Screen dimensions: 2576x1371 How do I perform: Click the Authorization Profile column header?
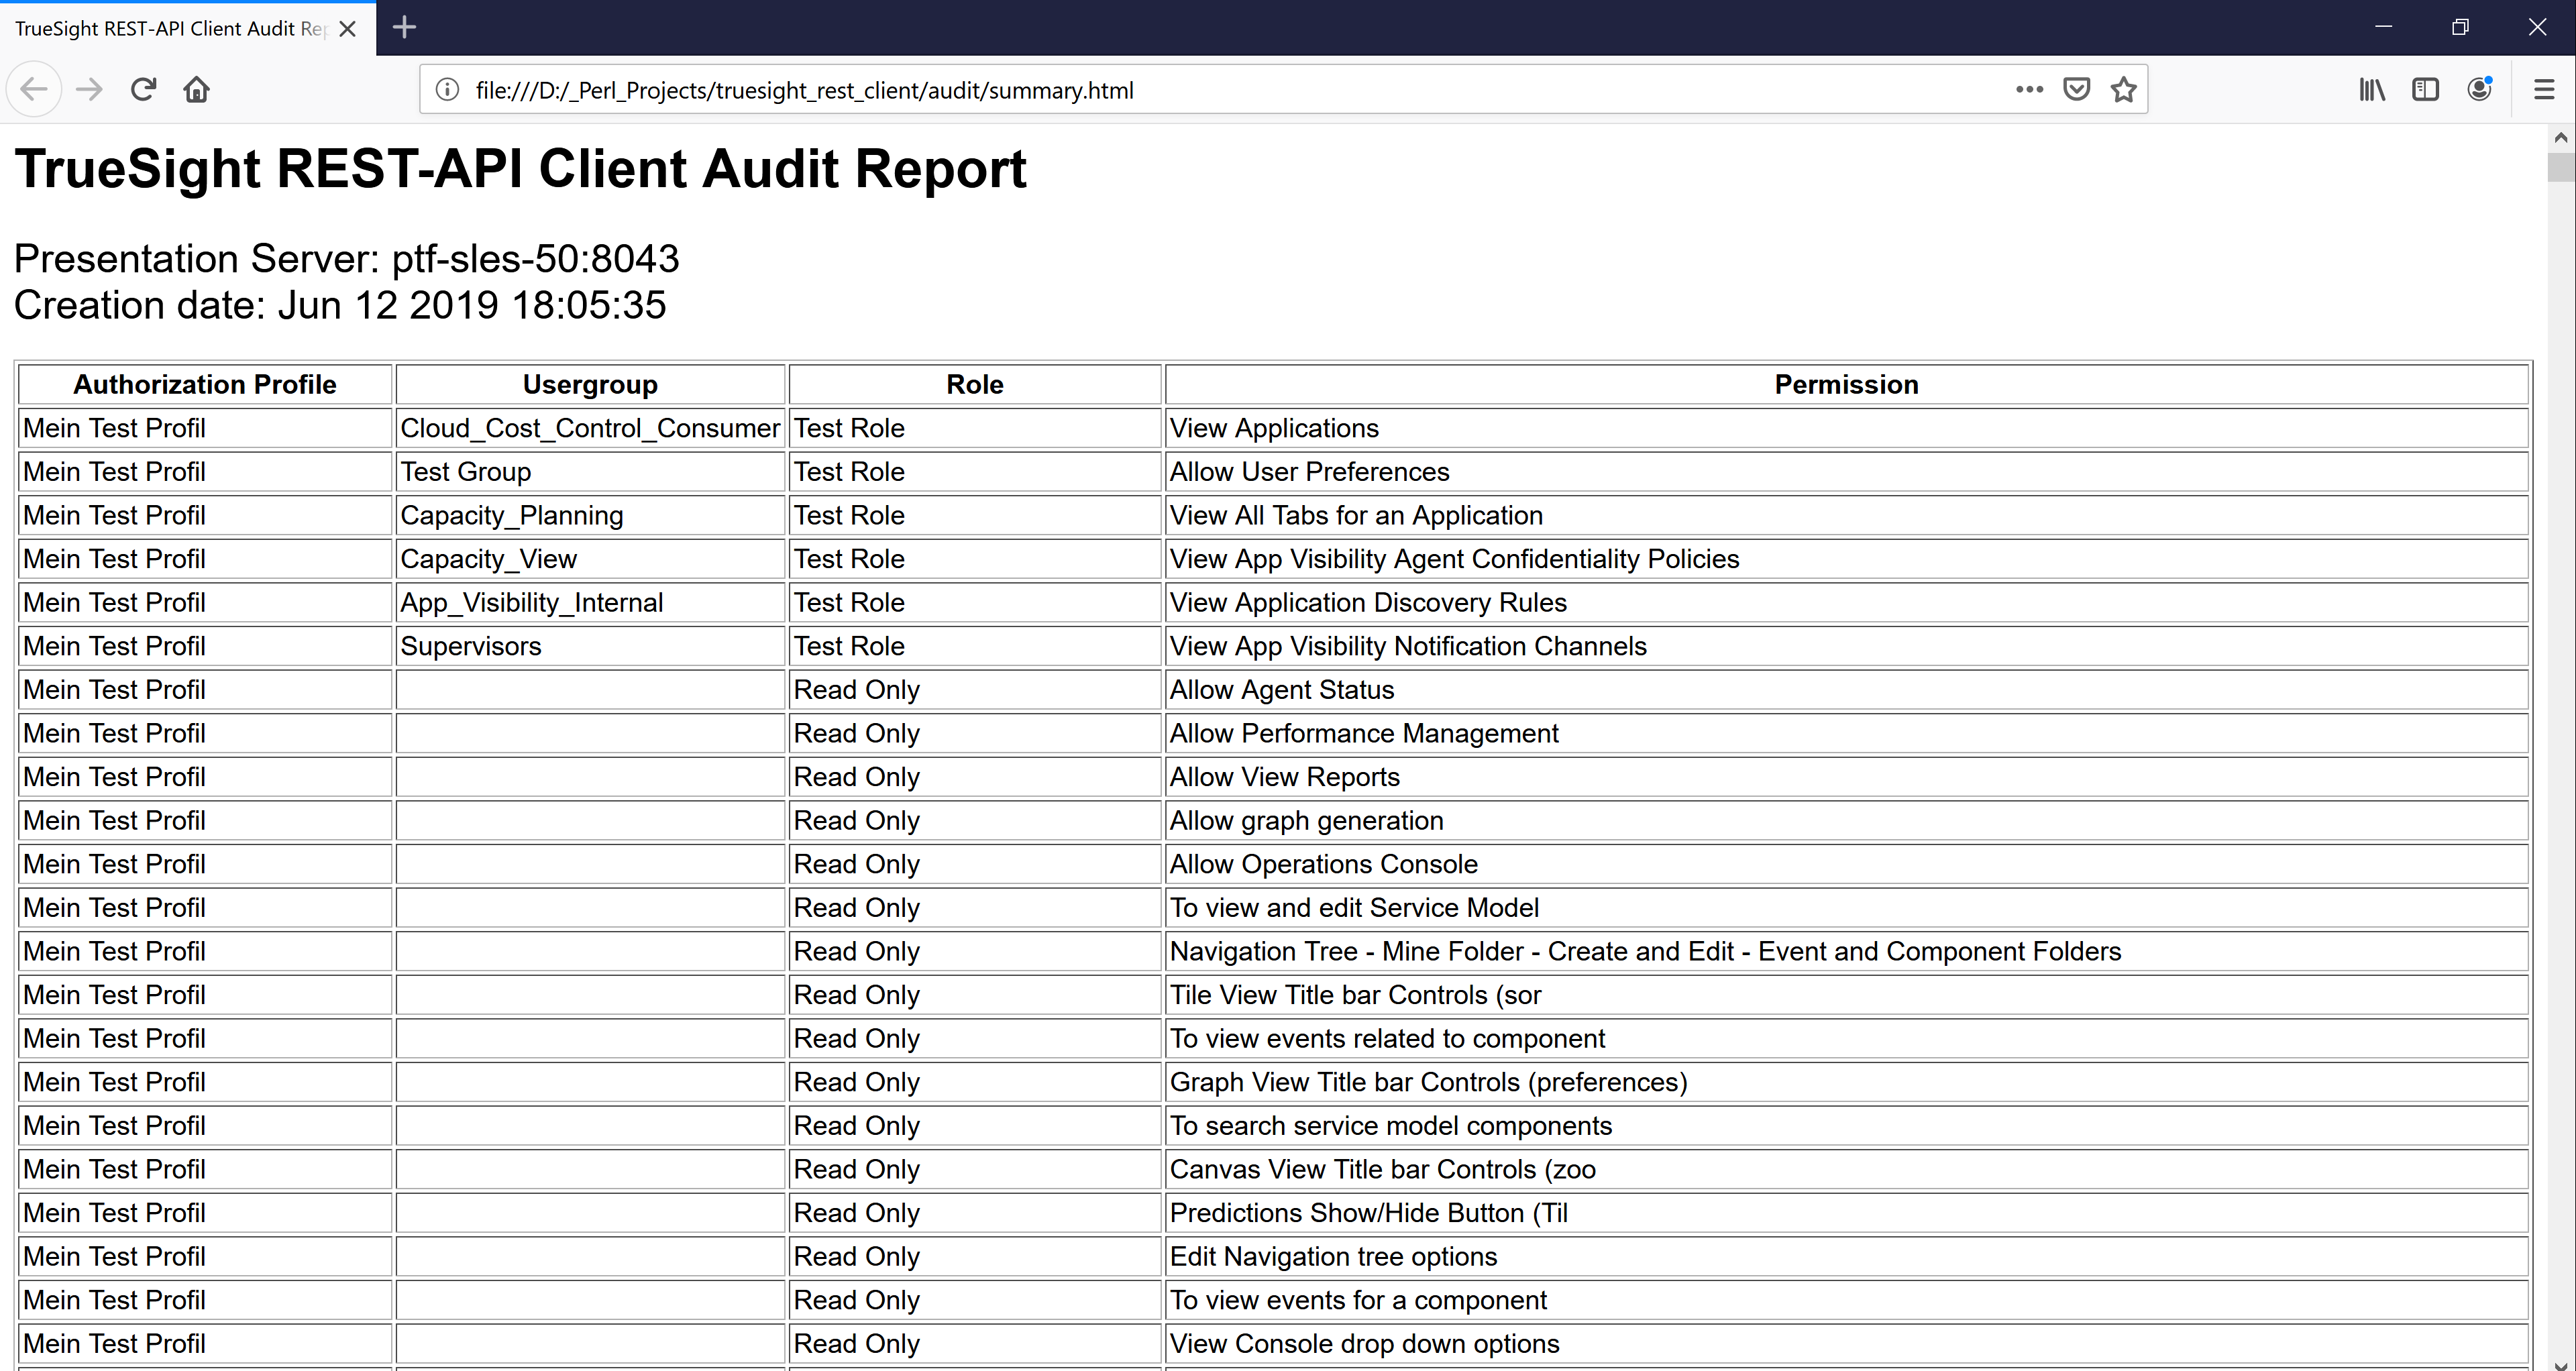(x=205, y=385)
